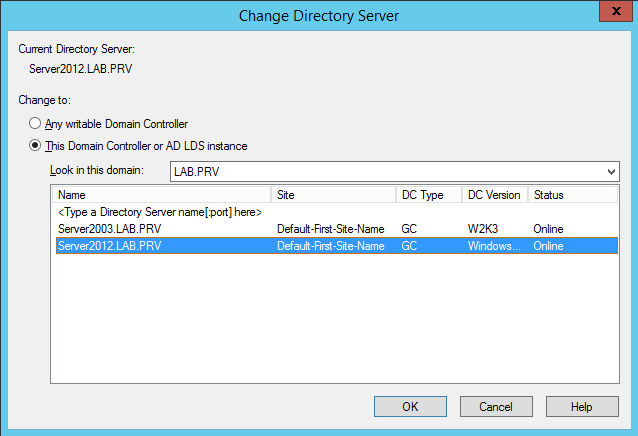Click 'Type a Directory Server name' entry row

pyautogui.click(x=160, y=212)
